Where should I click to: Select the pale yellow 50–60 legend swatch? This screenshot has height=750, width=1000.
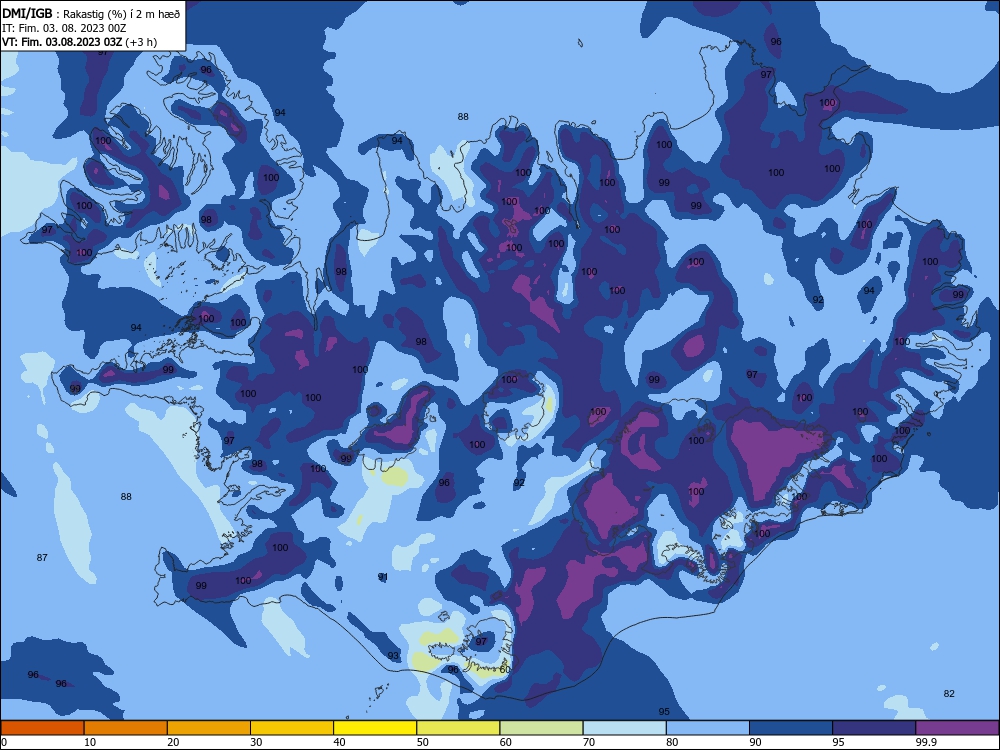(458, 728)
